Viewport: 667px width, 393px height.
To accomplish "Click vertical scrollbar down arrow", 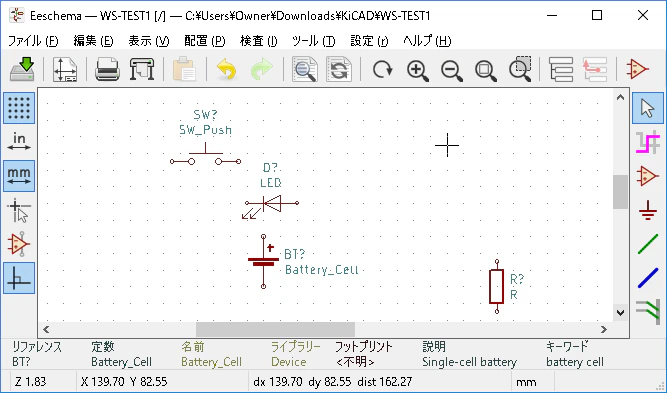I will [621, 313].
